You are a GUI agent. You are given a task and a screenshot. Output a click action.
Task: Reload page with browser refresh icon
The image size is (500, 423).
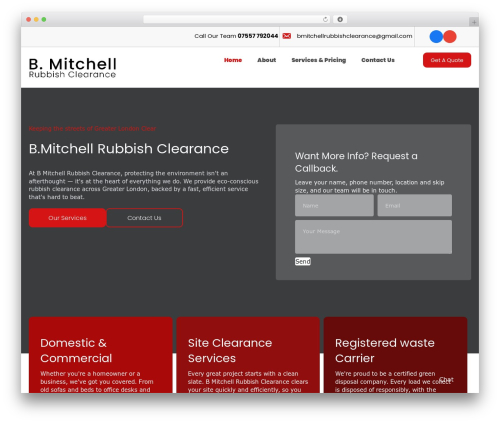pyautogui.click(x=325, y=19)
